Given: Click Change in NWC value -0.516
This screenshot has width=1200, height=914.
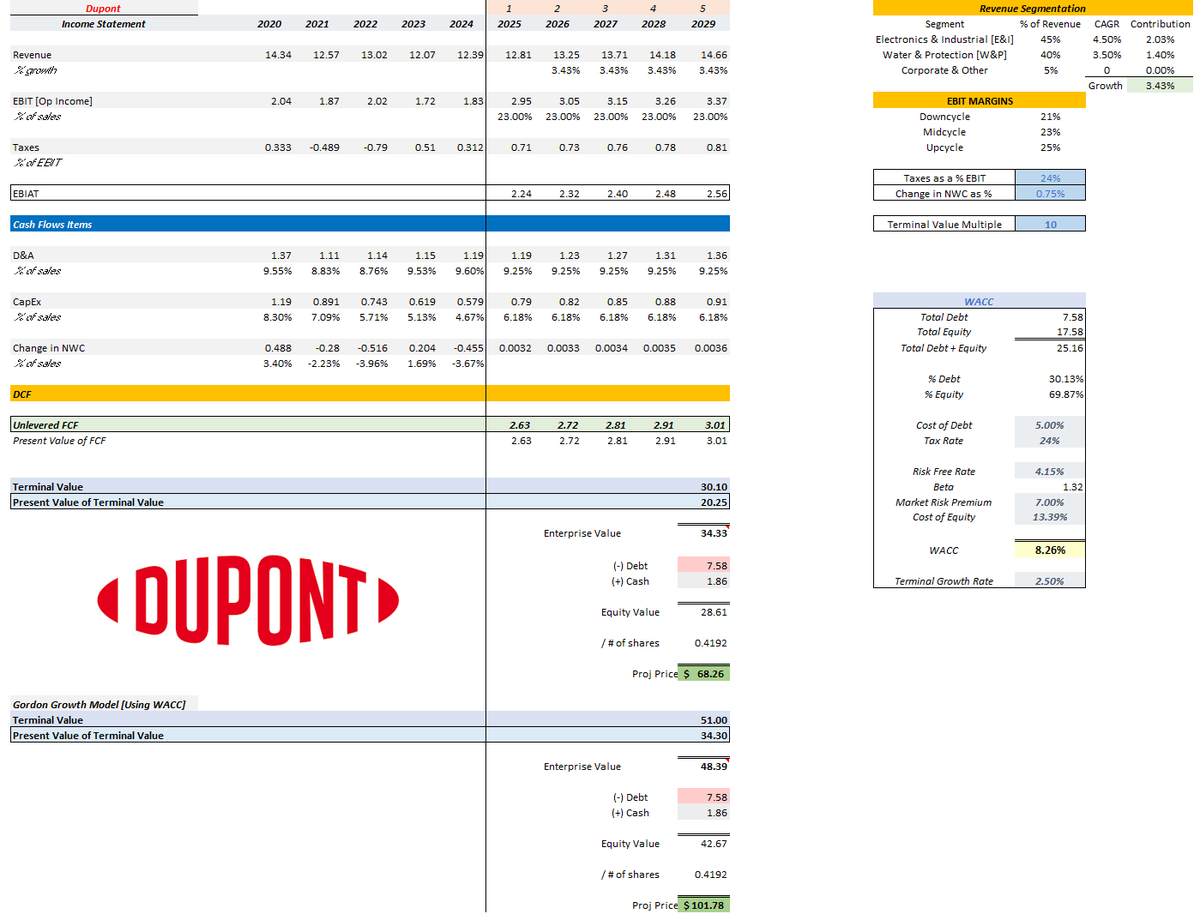Looking at the screenshot, I should pos(369,348).
